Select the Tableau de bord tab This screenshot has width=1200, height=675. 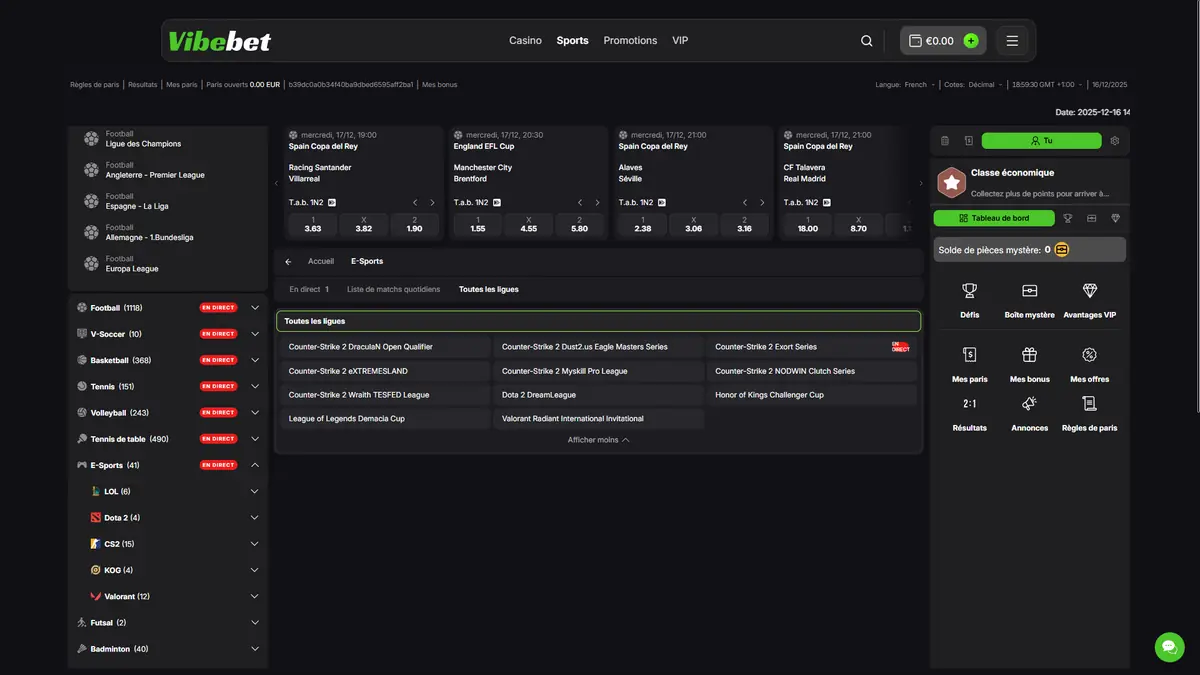994,218
